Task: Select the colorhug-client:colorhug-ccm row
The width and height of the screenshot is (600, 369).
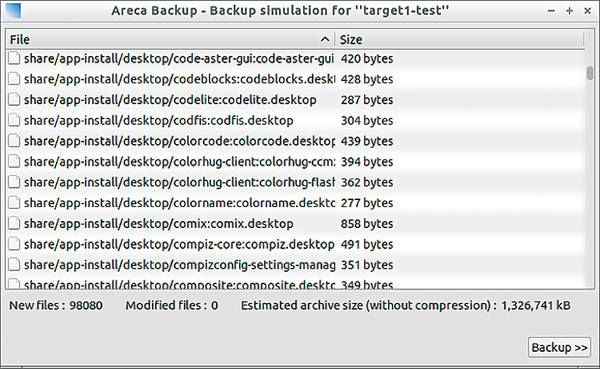Action: (x=295, y=162)
